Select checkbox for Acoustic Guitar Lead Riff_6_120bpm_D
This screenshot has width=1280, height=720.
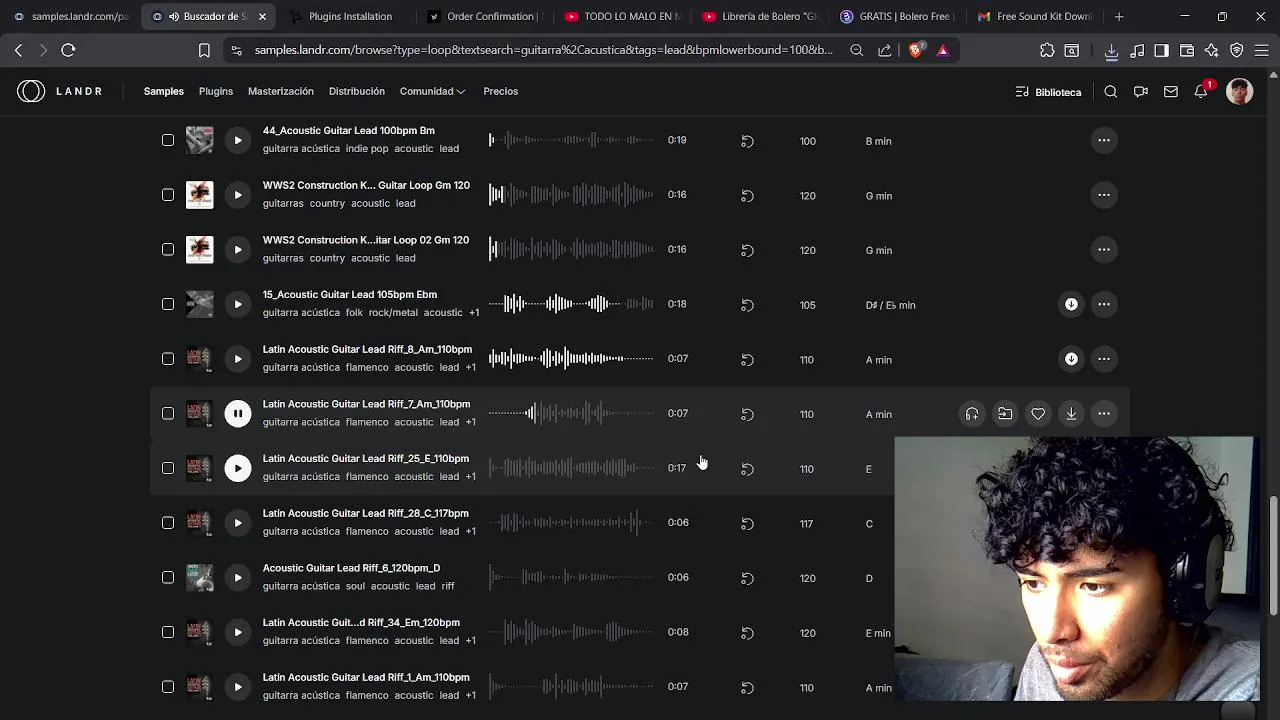point(168,577)
